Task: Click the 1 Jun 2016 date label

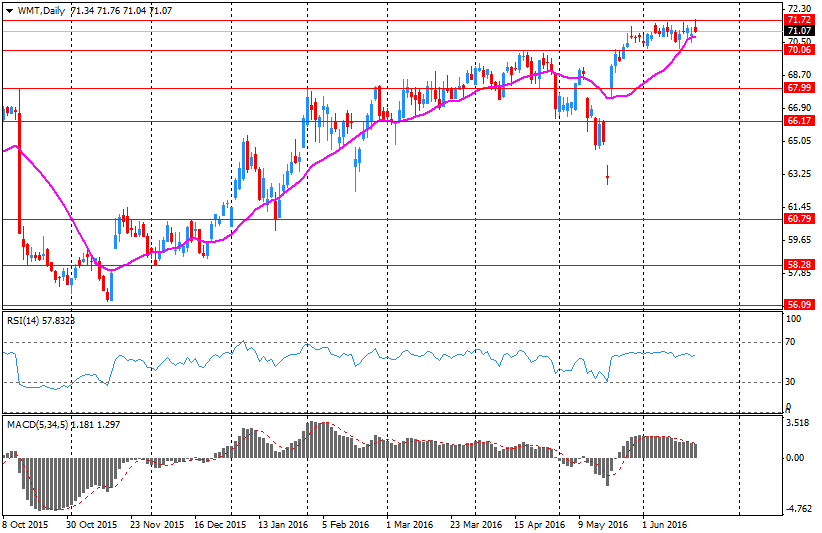Action: [x=664, y=525]
